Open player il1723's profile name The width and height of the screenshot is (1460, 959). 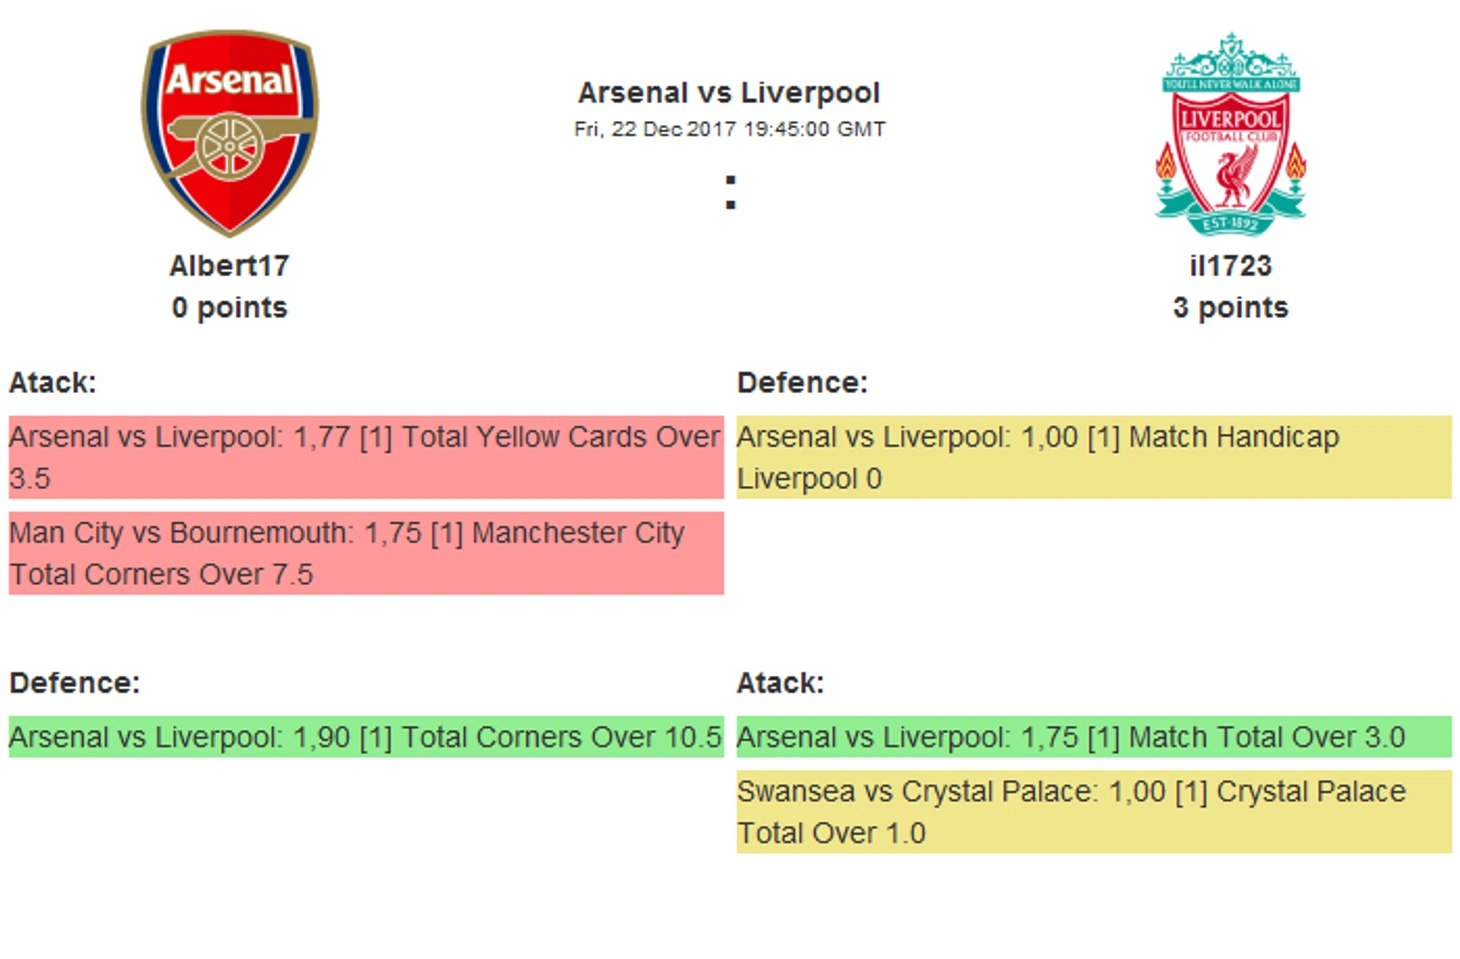[x=1230, y=266]
